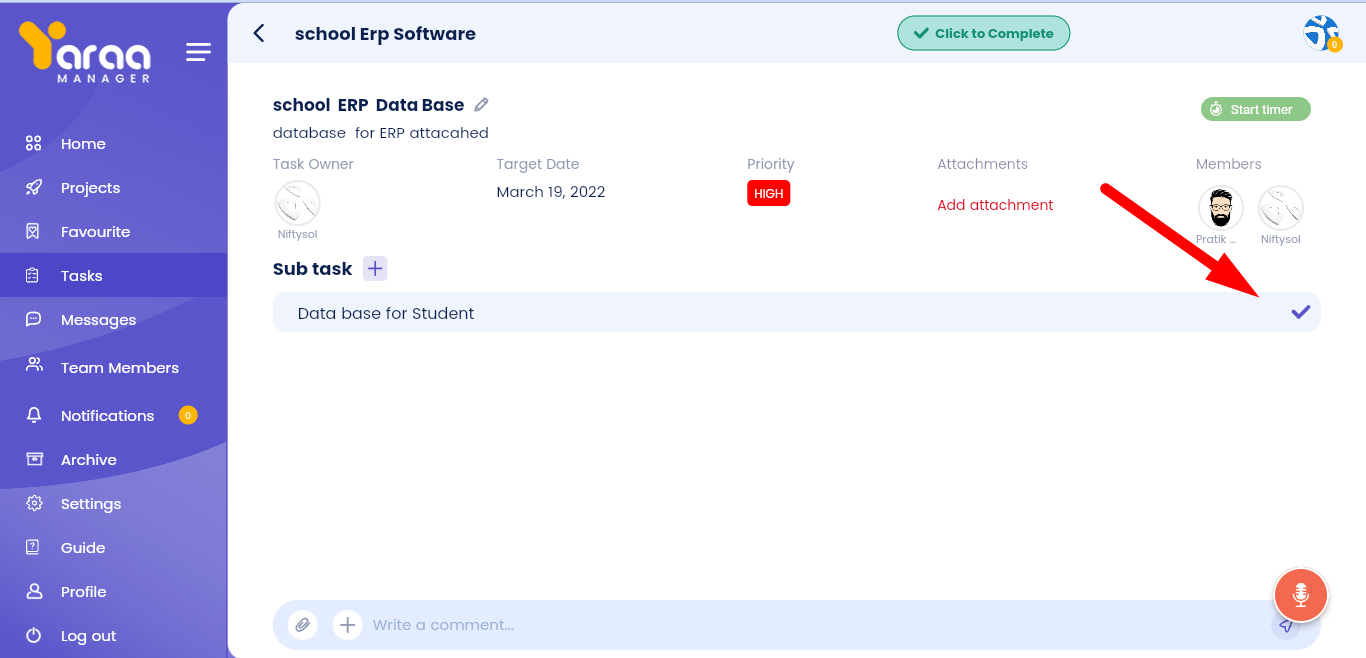Image resolution: width=1366 pixels, height=658 pixels.
Task: Click the user avatar in top right
Action: [x=1321, y=33]
